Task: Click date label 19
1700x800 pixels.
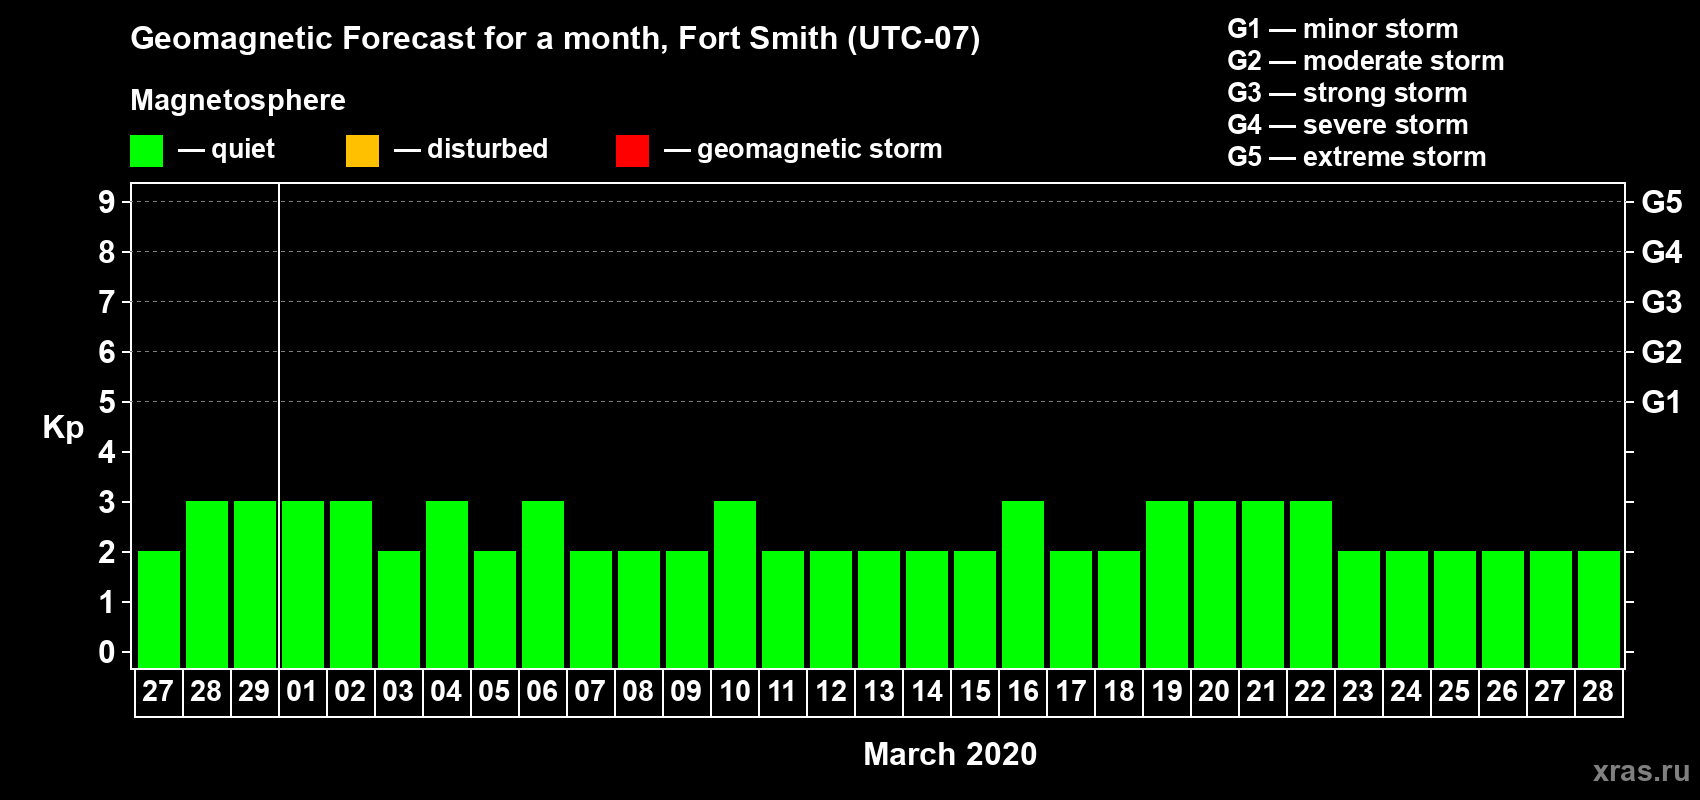Action: click(x=1166, y=691)
